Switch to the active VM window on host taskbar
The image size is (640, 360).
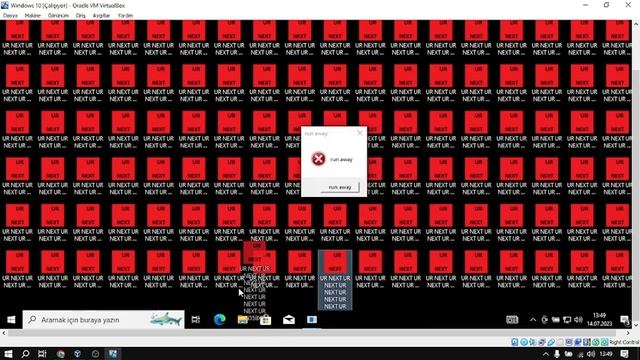click(x=113, y=354)
